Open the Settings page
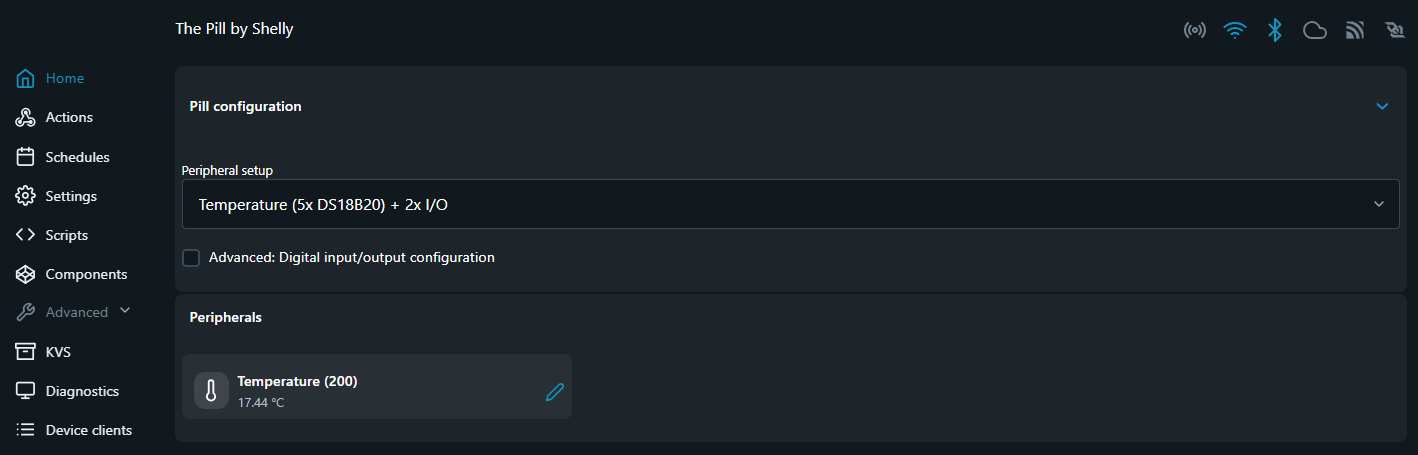Image resolution: width=1418 pixels, height=455 pixels. point(70,196)
